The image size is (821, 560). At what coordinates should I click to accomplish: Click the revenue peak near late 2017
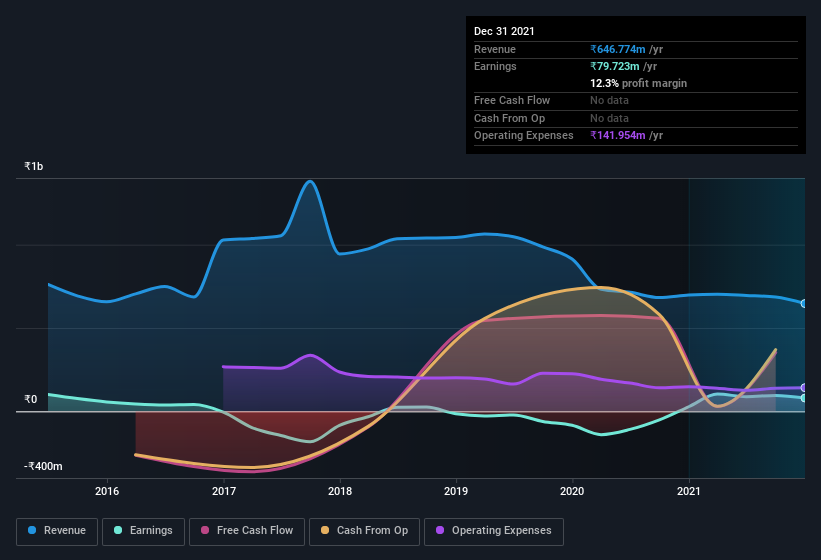[310, 182]
